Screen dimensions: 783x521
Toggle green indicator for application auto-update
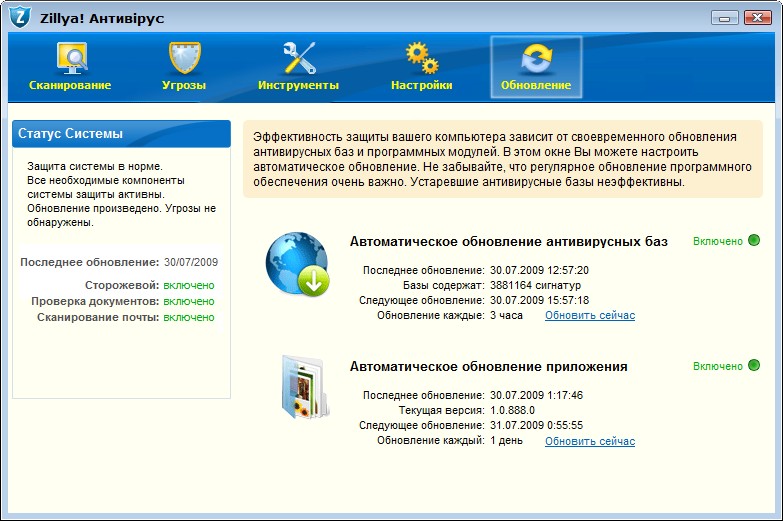[x=754, y=365]
